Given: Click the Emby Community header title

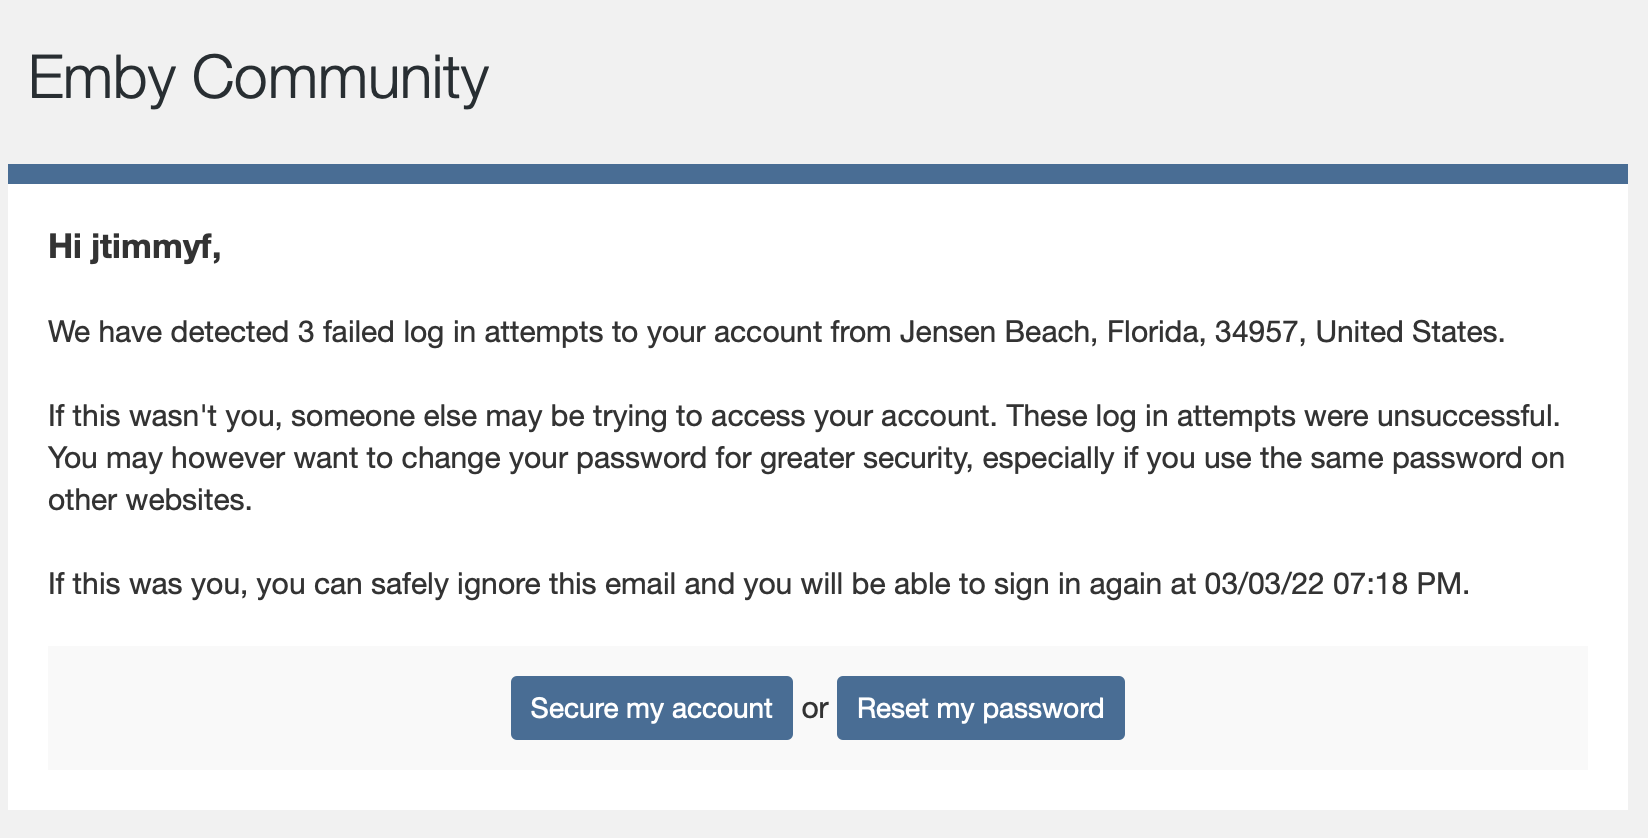Looking at the screenshot, I should tap(258, 78).
